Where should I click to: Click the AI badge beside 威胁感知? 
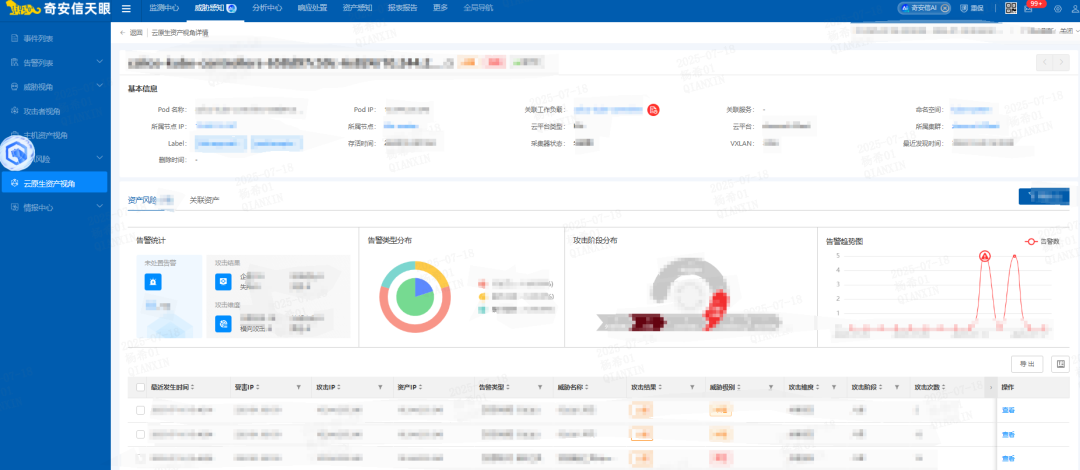pos(232,8)
